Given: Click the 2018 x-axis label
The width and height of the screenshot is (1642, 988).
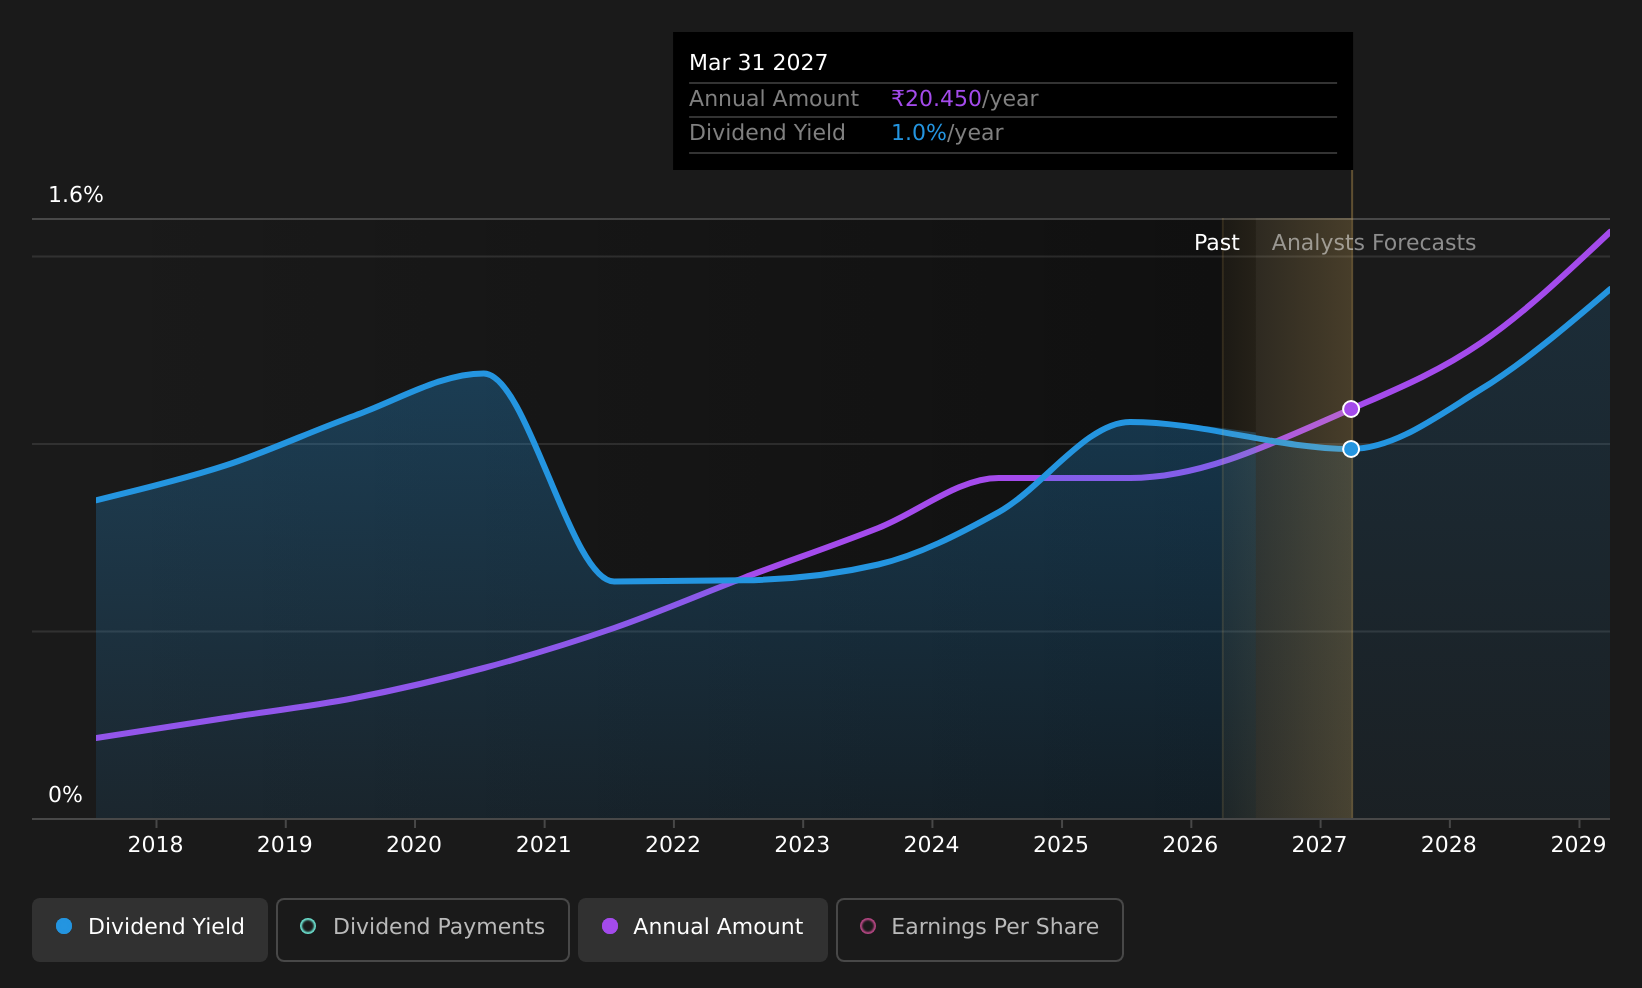Looking at the screenshot, I should click(156, 845).
